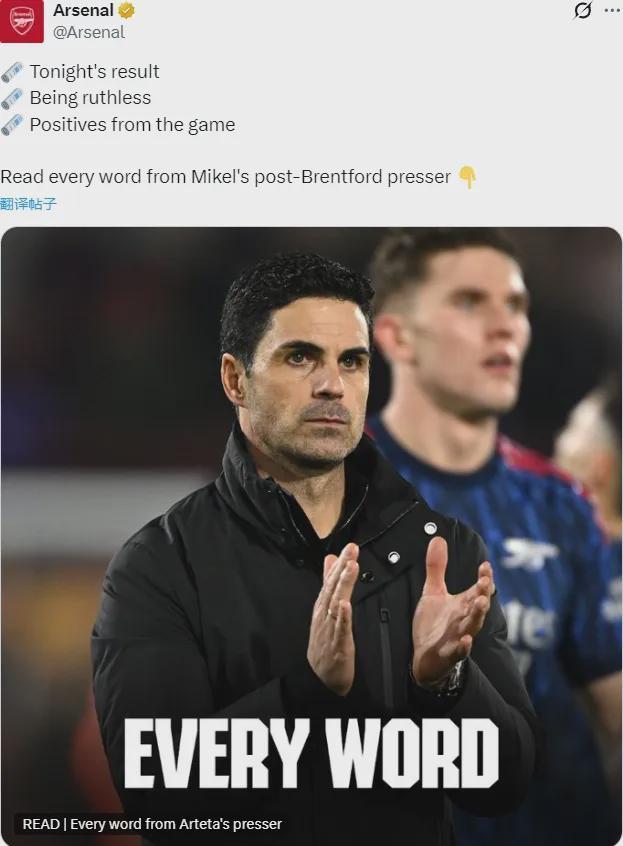Open the Arsenal display name profile link
This screenshot has width=623, height=846.
(83, 11)
